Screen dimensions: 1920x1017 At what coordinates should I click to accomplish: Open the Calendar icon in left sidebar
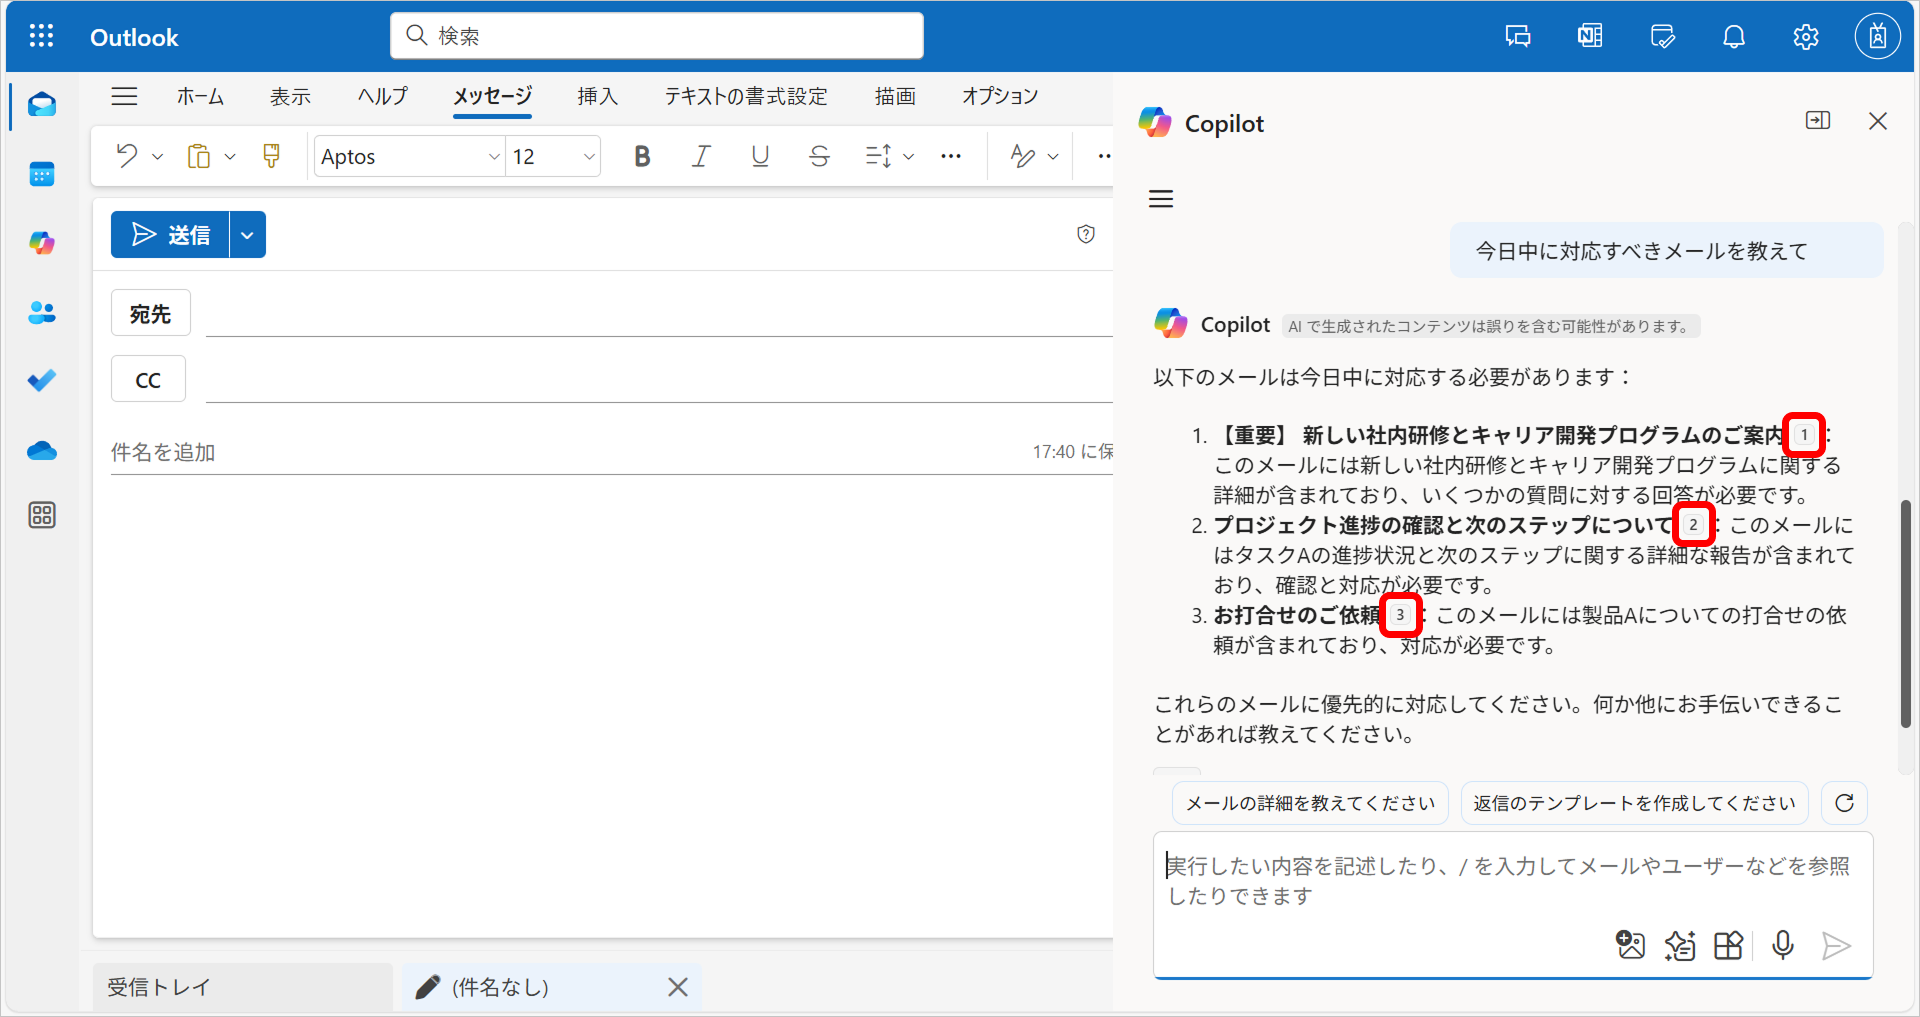42,175
